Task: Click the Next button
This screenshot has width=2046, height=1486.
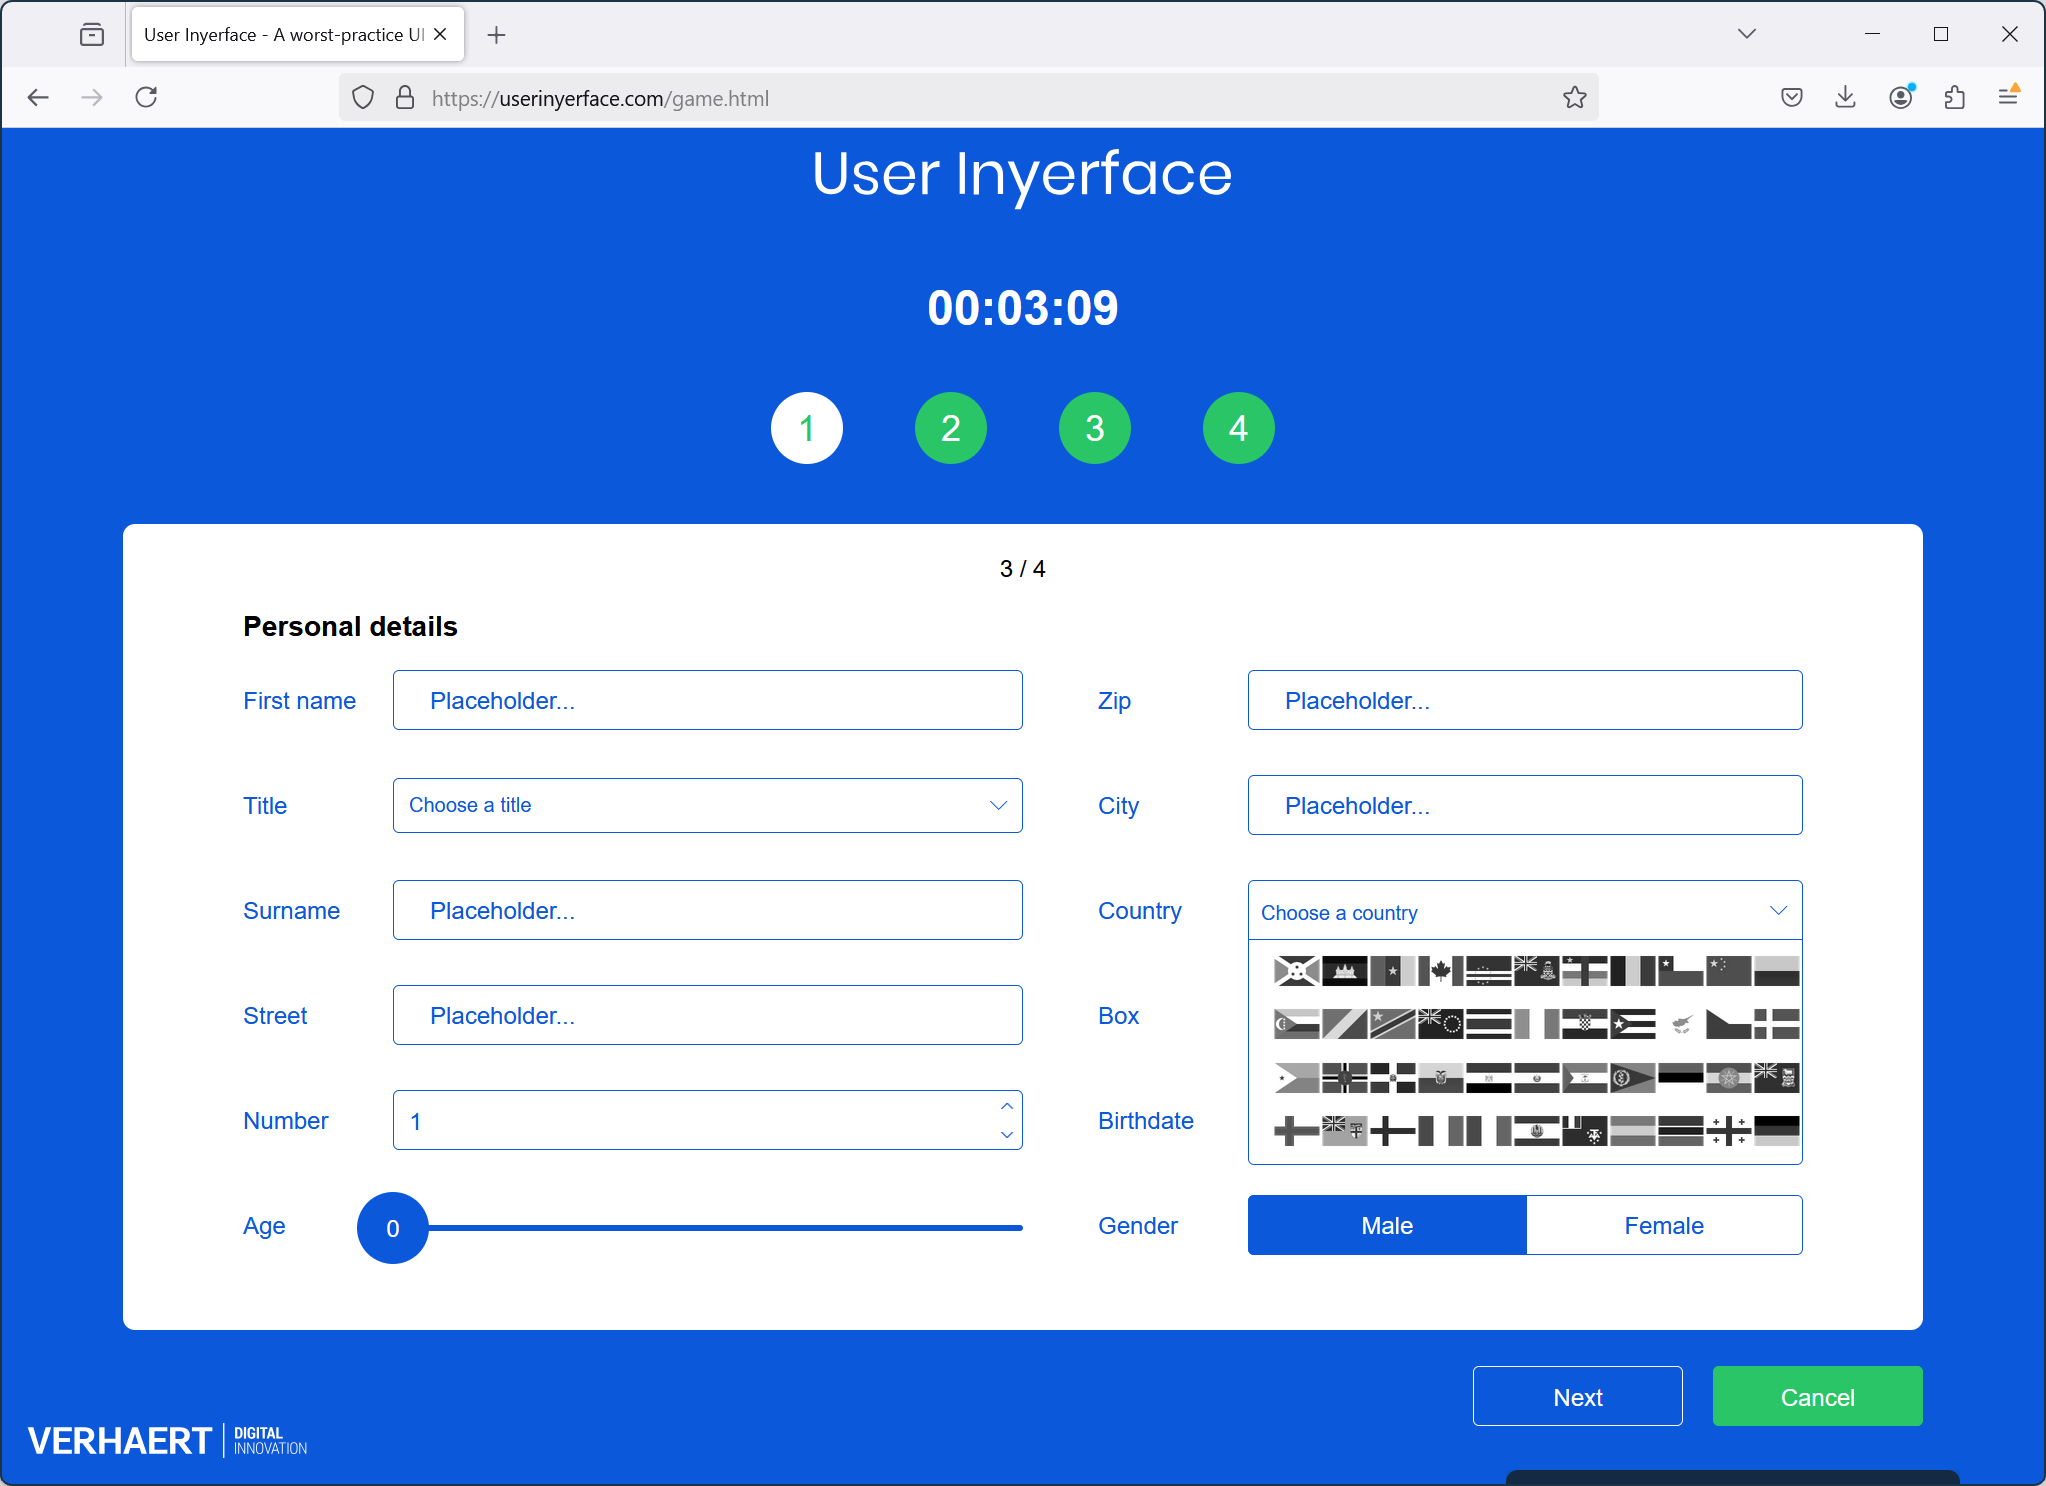Action: coord(1578,1397)
